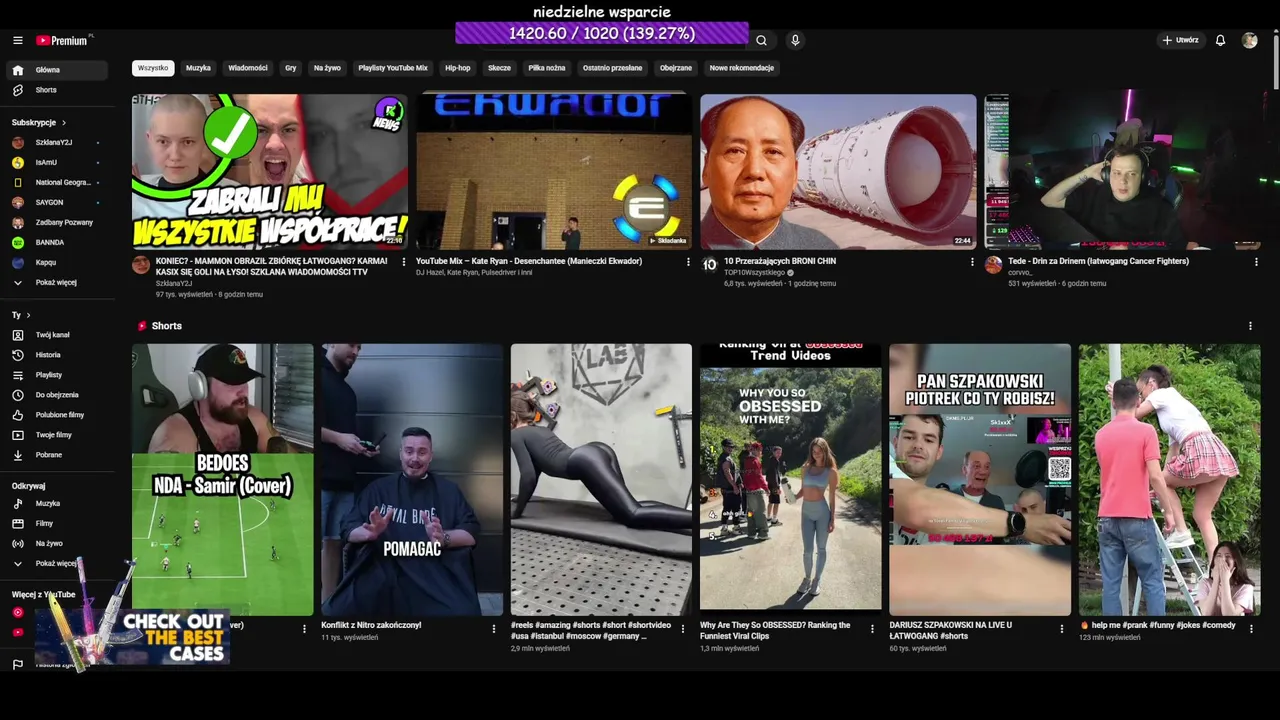Screen dimensions: 1280x720
Task: Open the hamburger guide menu
Action: 18,40
